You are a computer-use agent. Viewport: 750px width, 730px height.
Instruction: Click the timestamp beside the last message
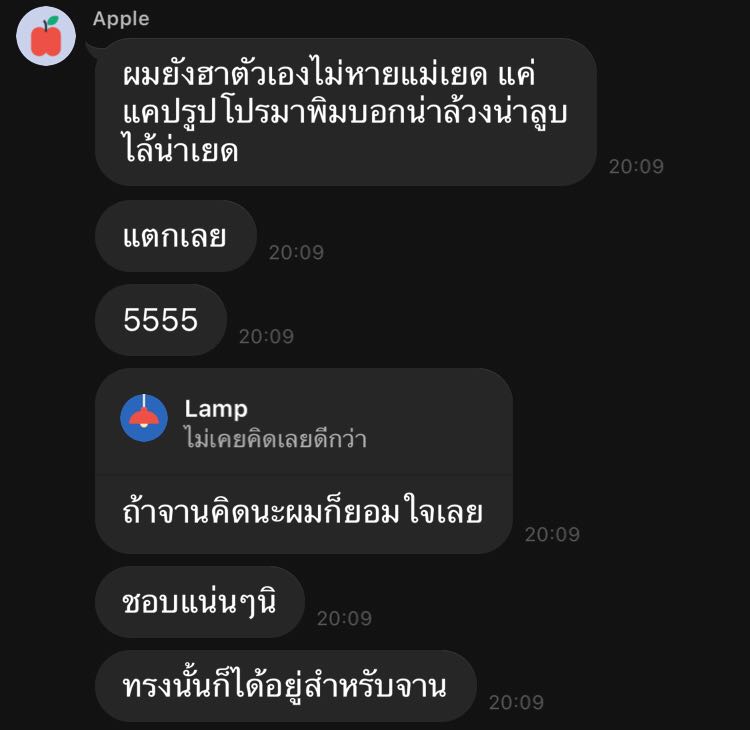pos(516,702)
